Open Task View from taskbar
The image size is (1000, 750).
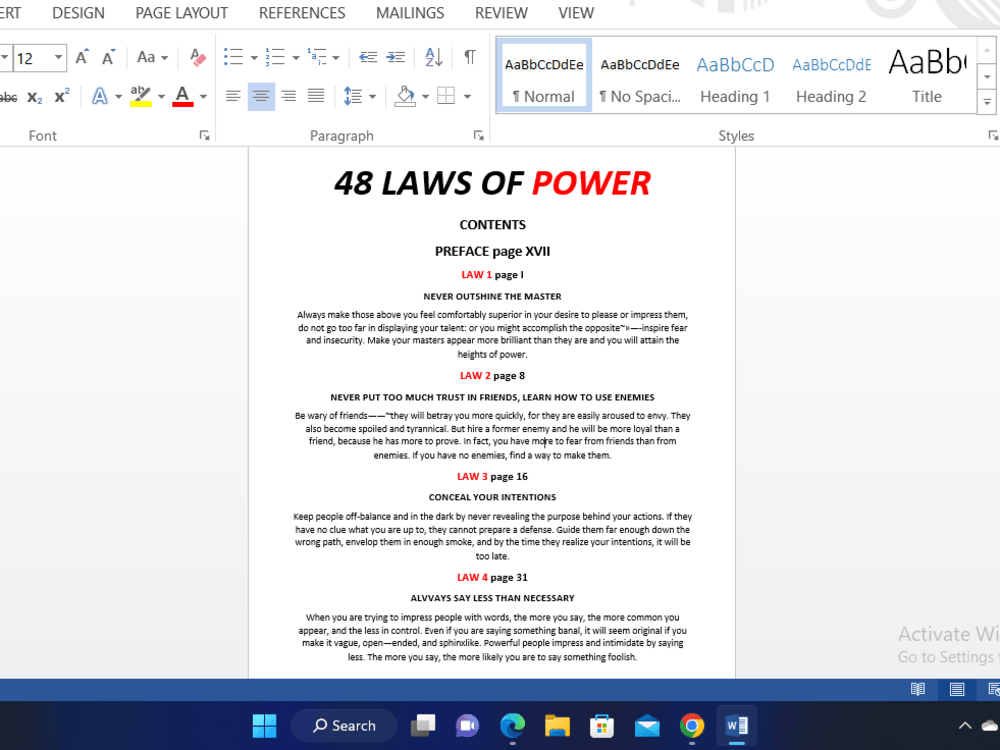(423, 726)
